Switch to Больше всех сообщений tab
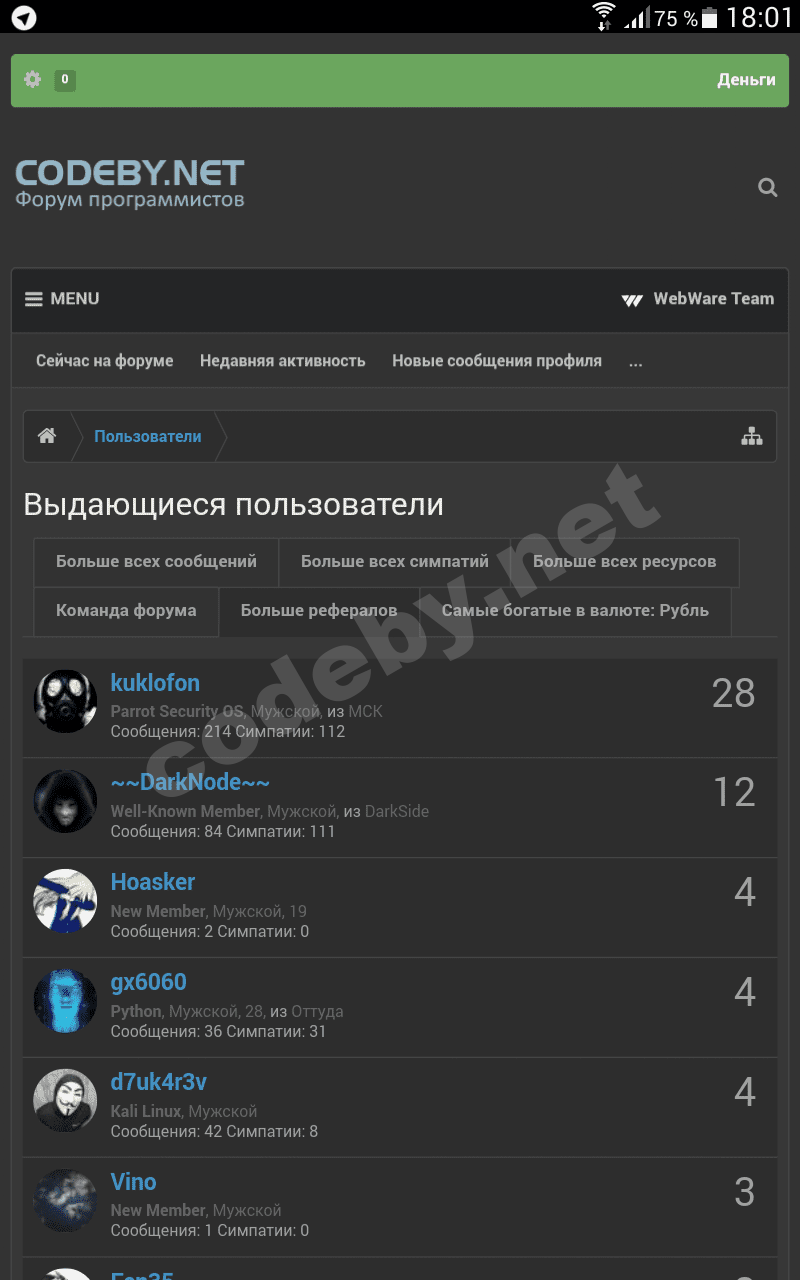800x1280 pixels. click(x=156, y=562)
